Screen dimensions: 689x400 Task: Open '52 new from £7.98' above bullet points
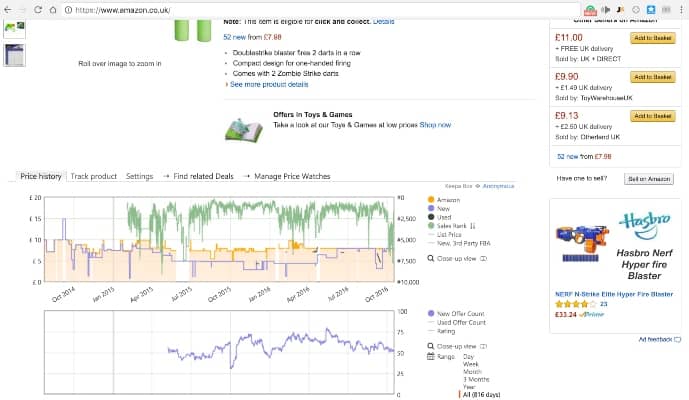point(252,37)
